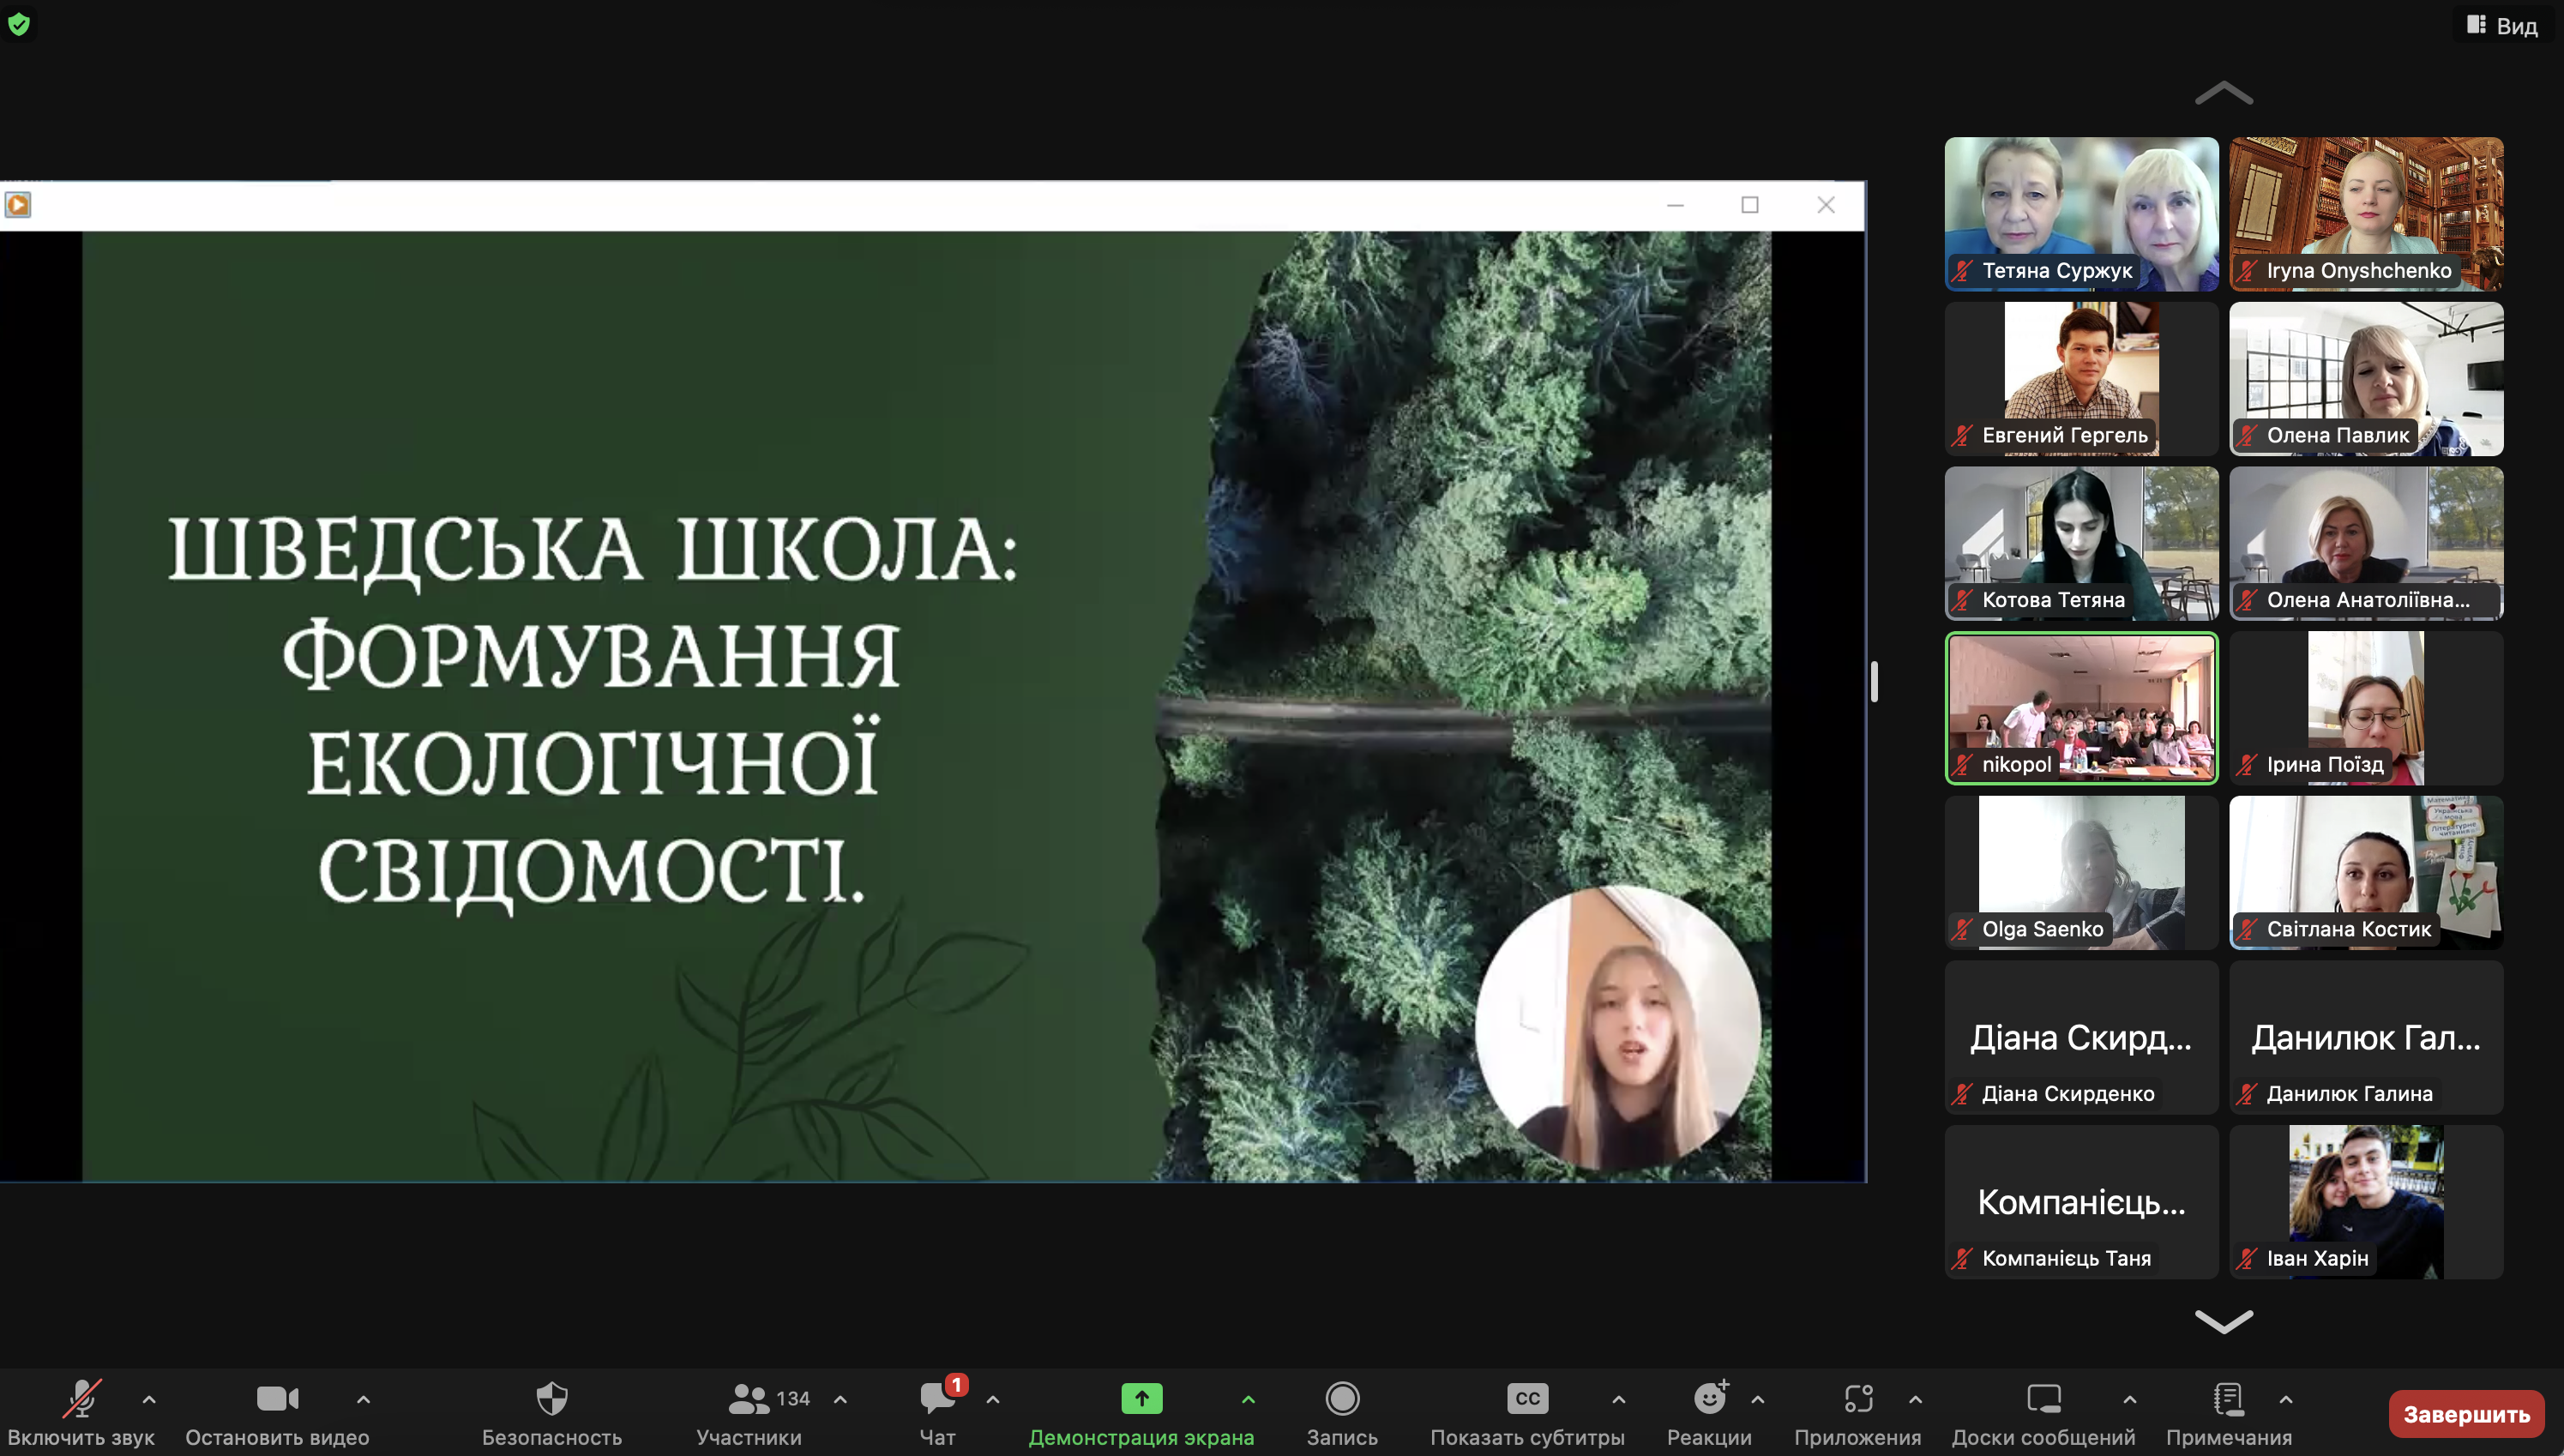Click the speaker's circular webcam in slide
This screenshot has width=2564, height=1456.
[1617, 1027]
